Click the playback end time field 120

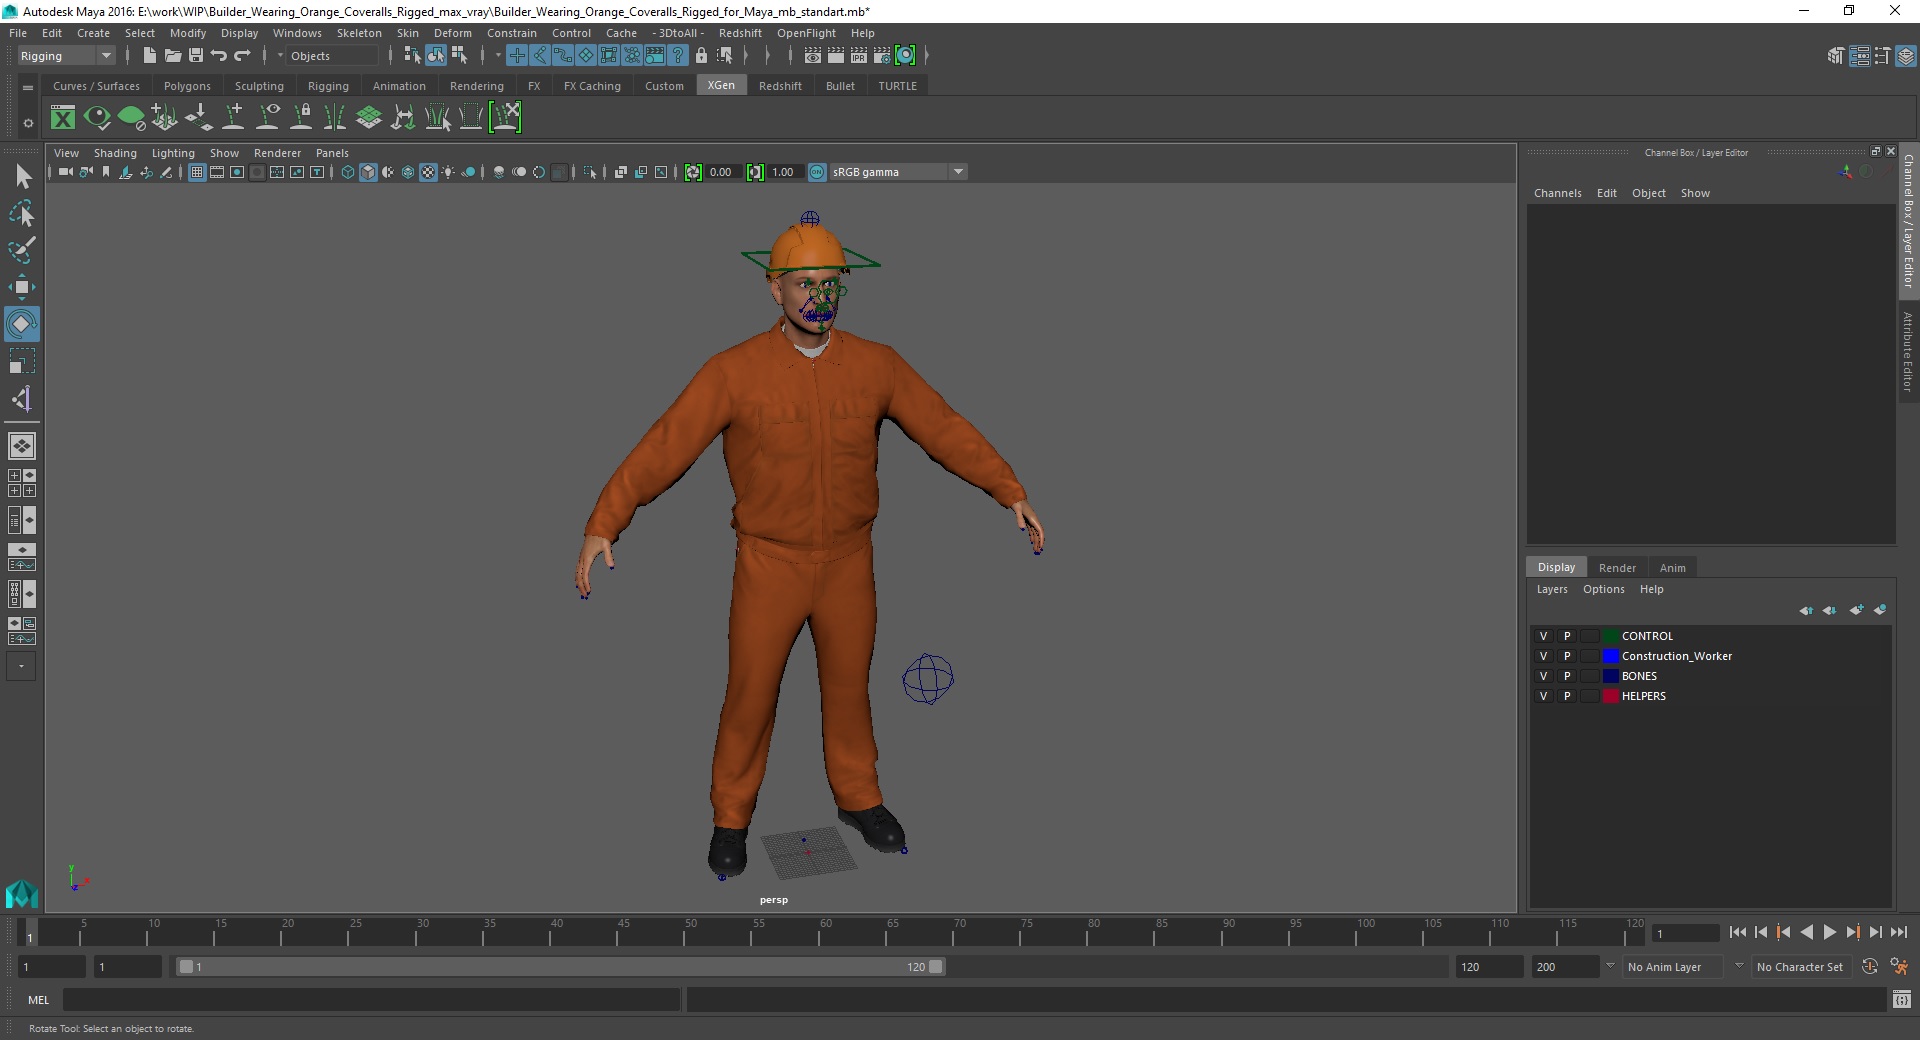pyautogui.click(x=1488, y=967)
